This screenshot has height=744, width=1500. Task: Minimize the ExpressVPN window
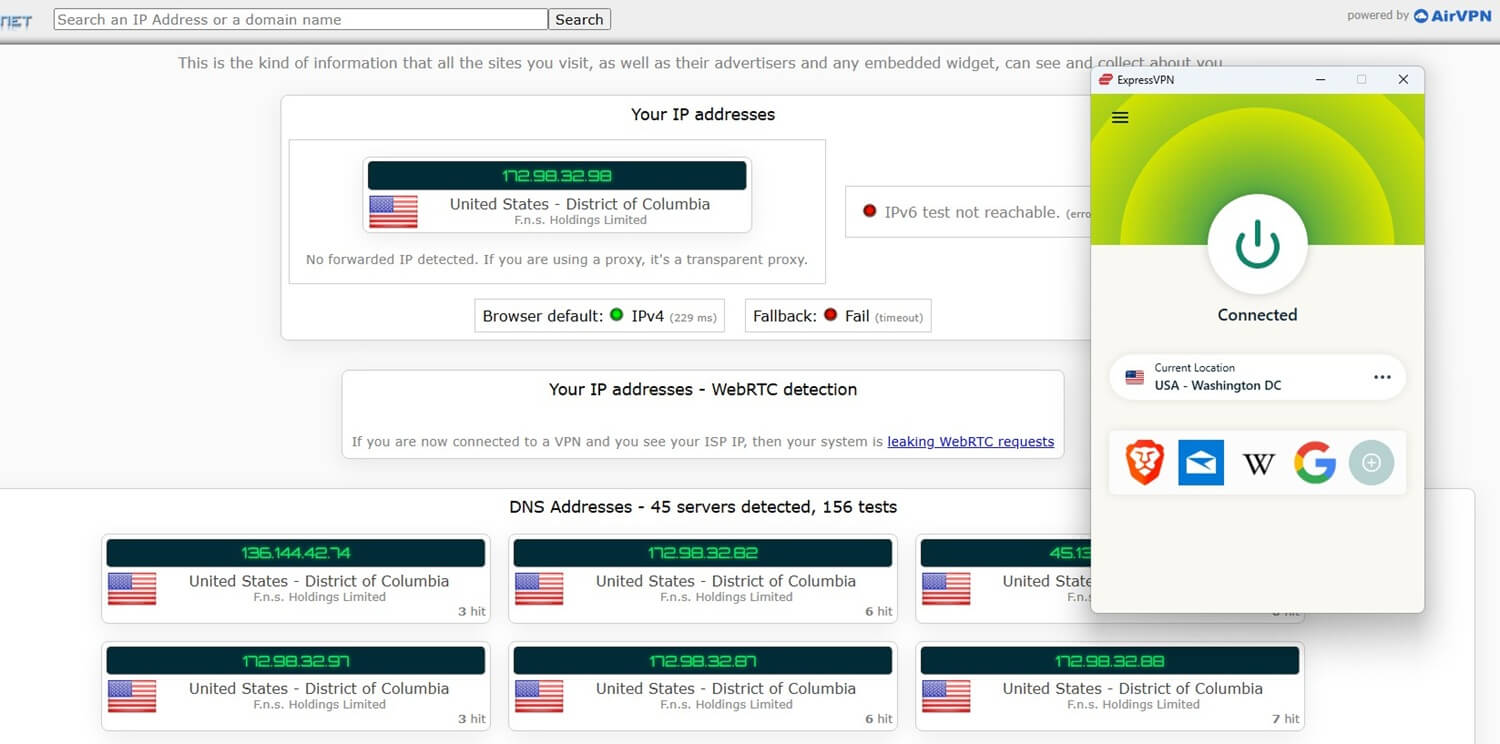tap(1319, 79)
